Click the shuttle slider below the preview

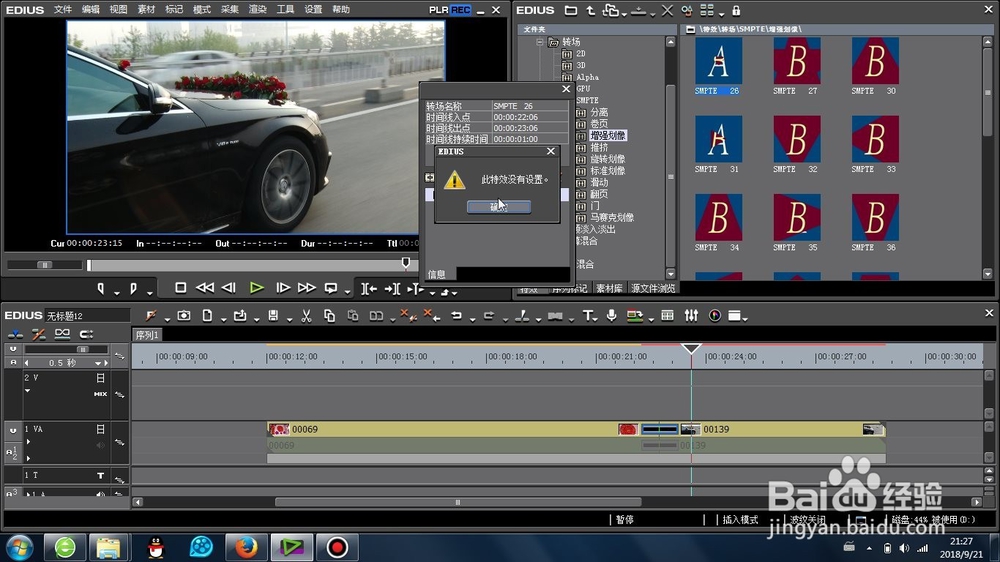pyautogui.click(x=45, y=265)
